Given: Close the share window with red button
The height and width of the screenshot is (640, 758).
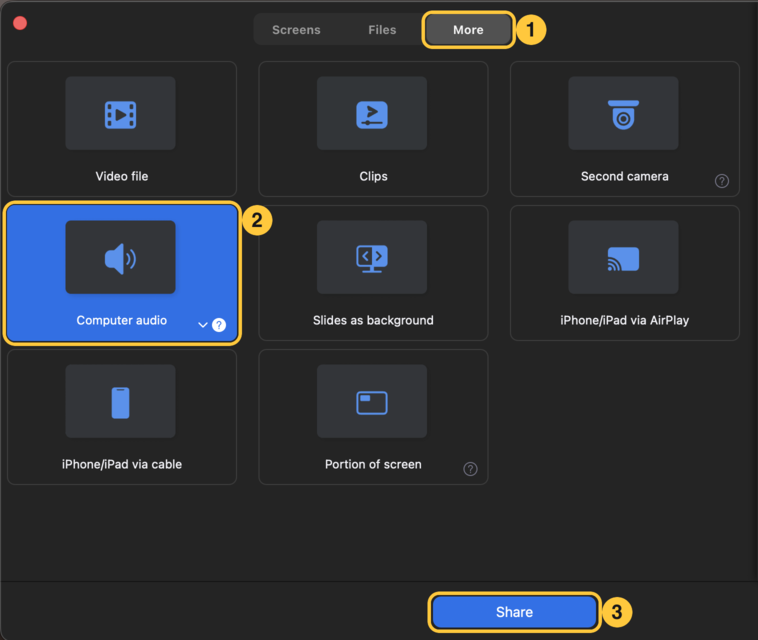Looking at the screenshot, I should [20, 23].
